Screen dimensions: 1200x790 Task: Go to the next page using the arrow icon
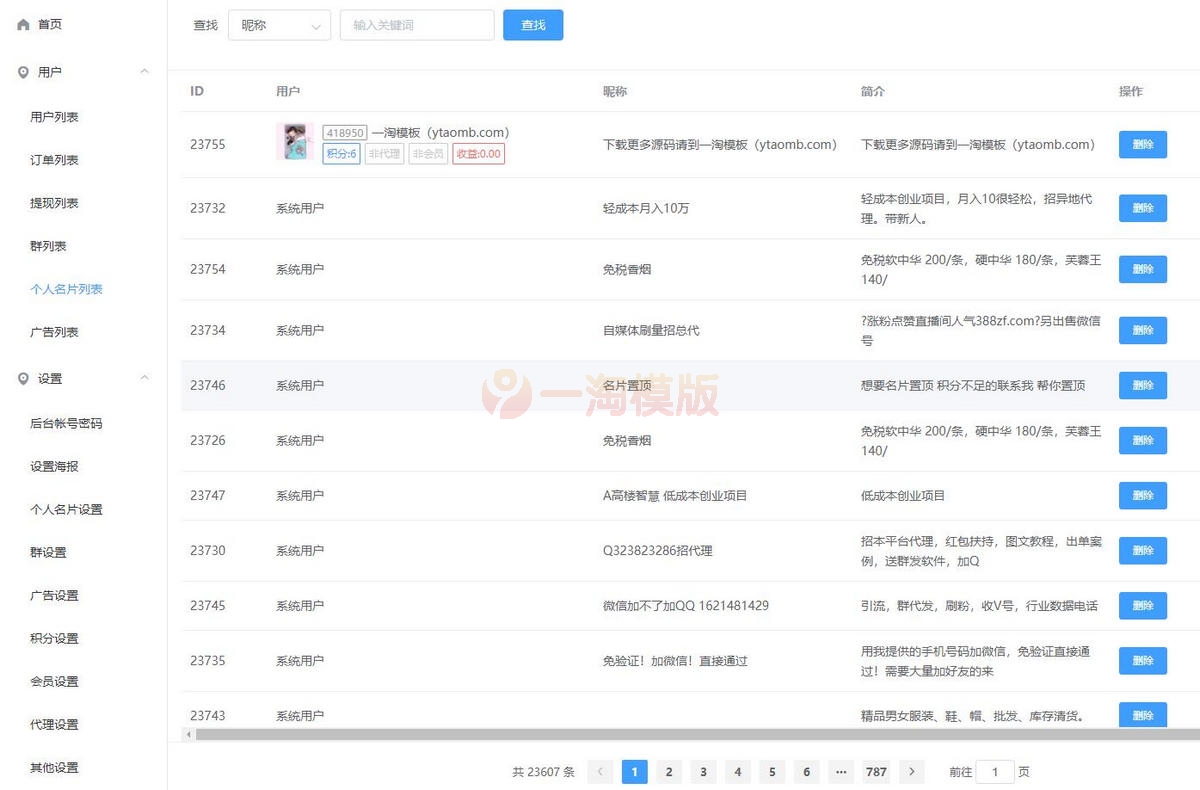click(911, 771)
